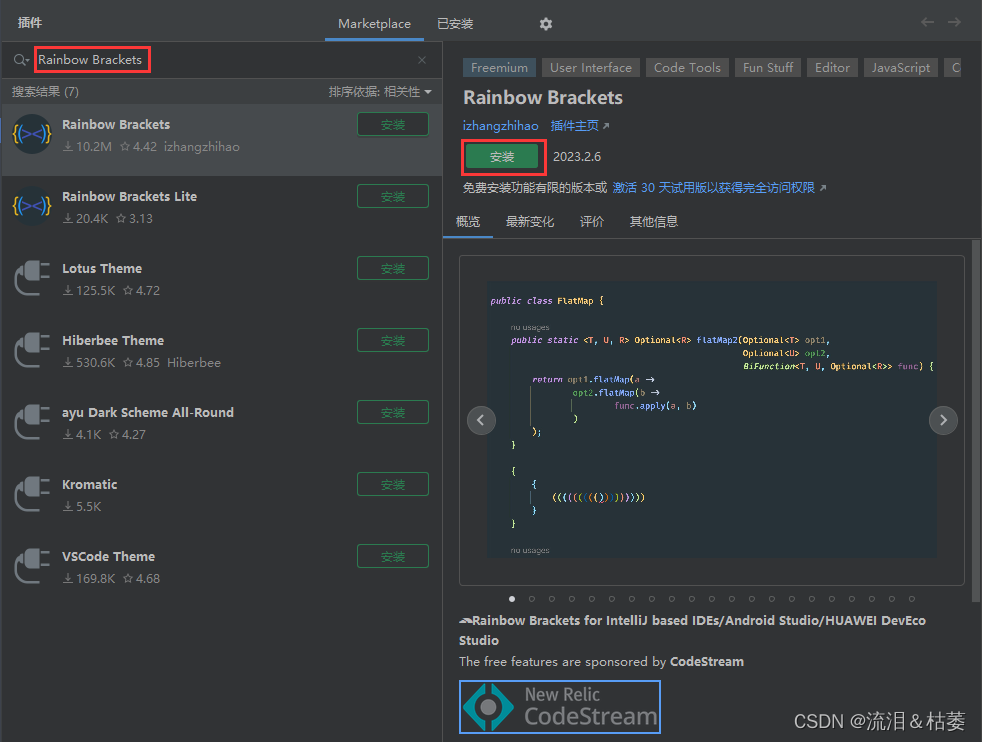Open the plugin settings gear menu
982x742 pixels.
click(x=545, y=24)
